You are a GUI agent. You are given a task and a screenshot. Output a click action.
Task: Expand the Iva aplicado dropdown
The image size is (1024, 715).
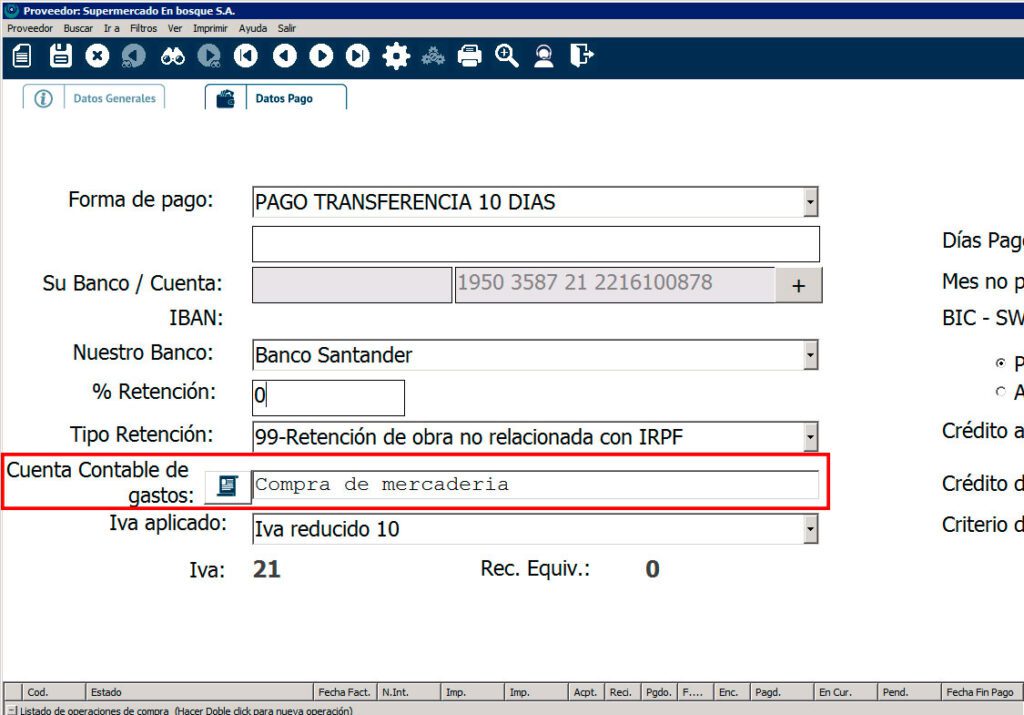(x=810, y=529)
